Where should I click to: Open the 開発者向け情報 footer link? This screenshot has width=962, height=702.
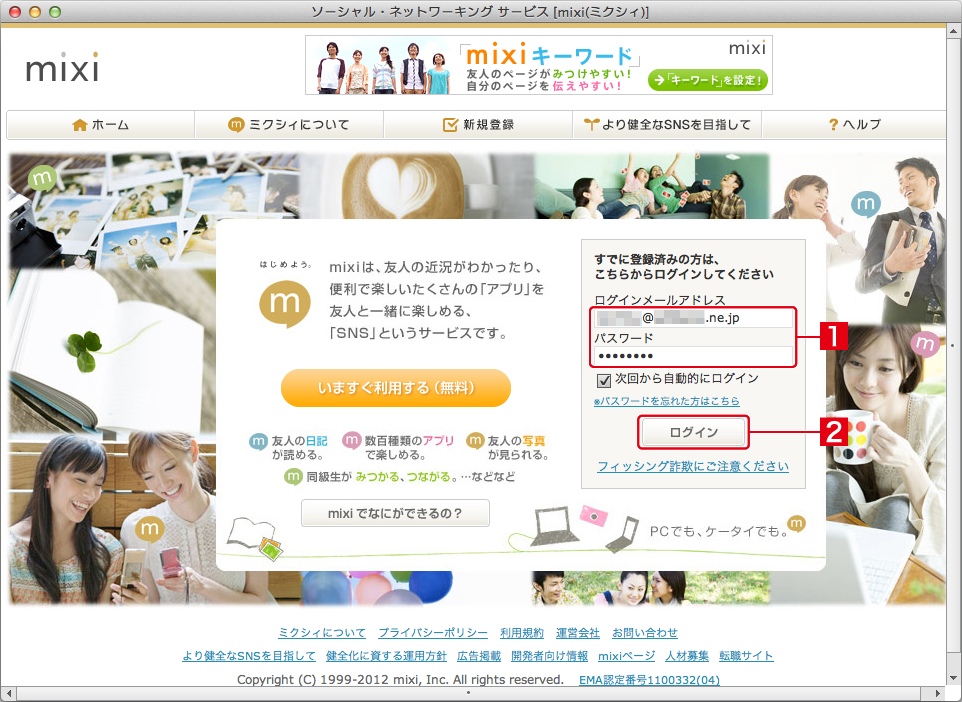(x=550, y=656)
